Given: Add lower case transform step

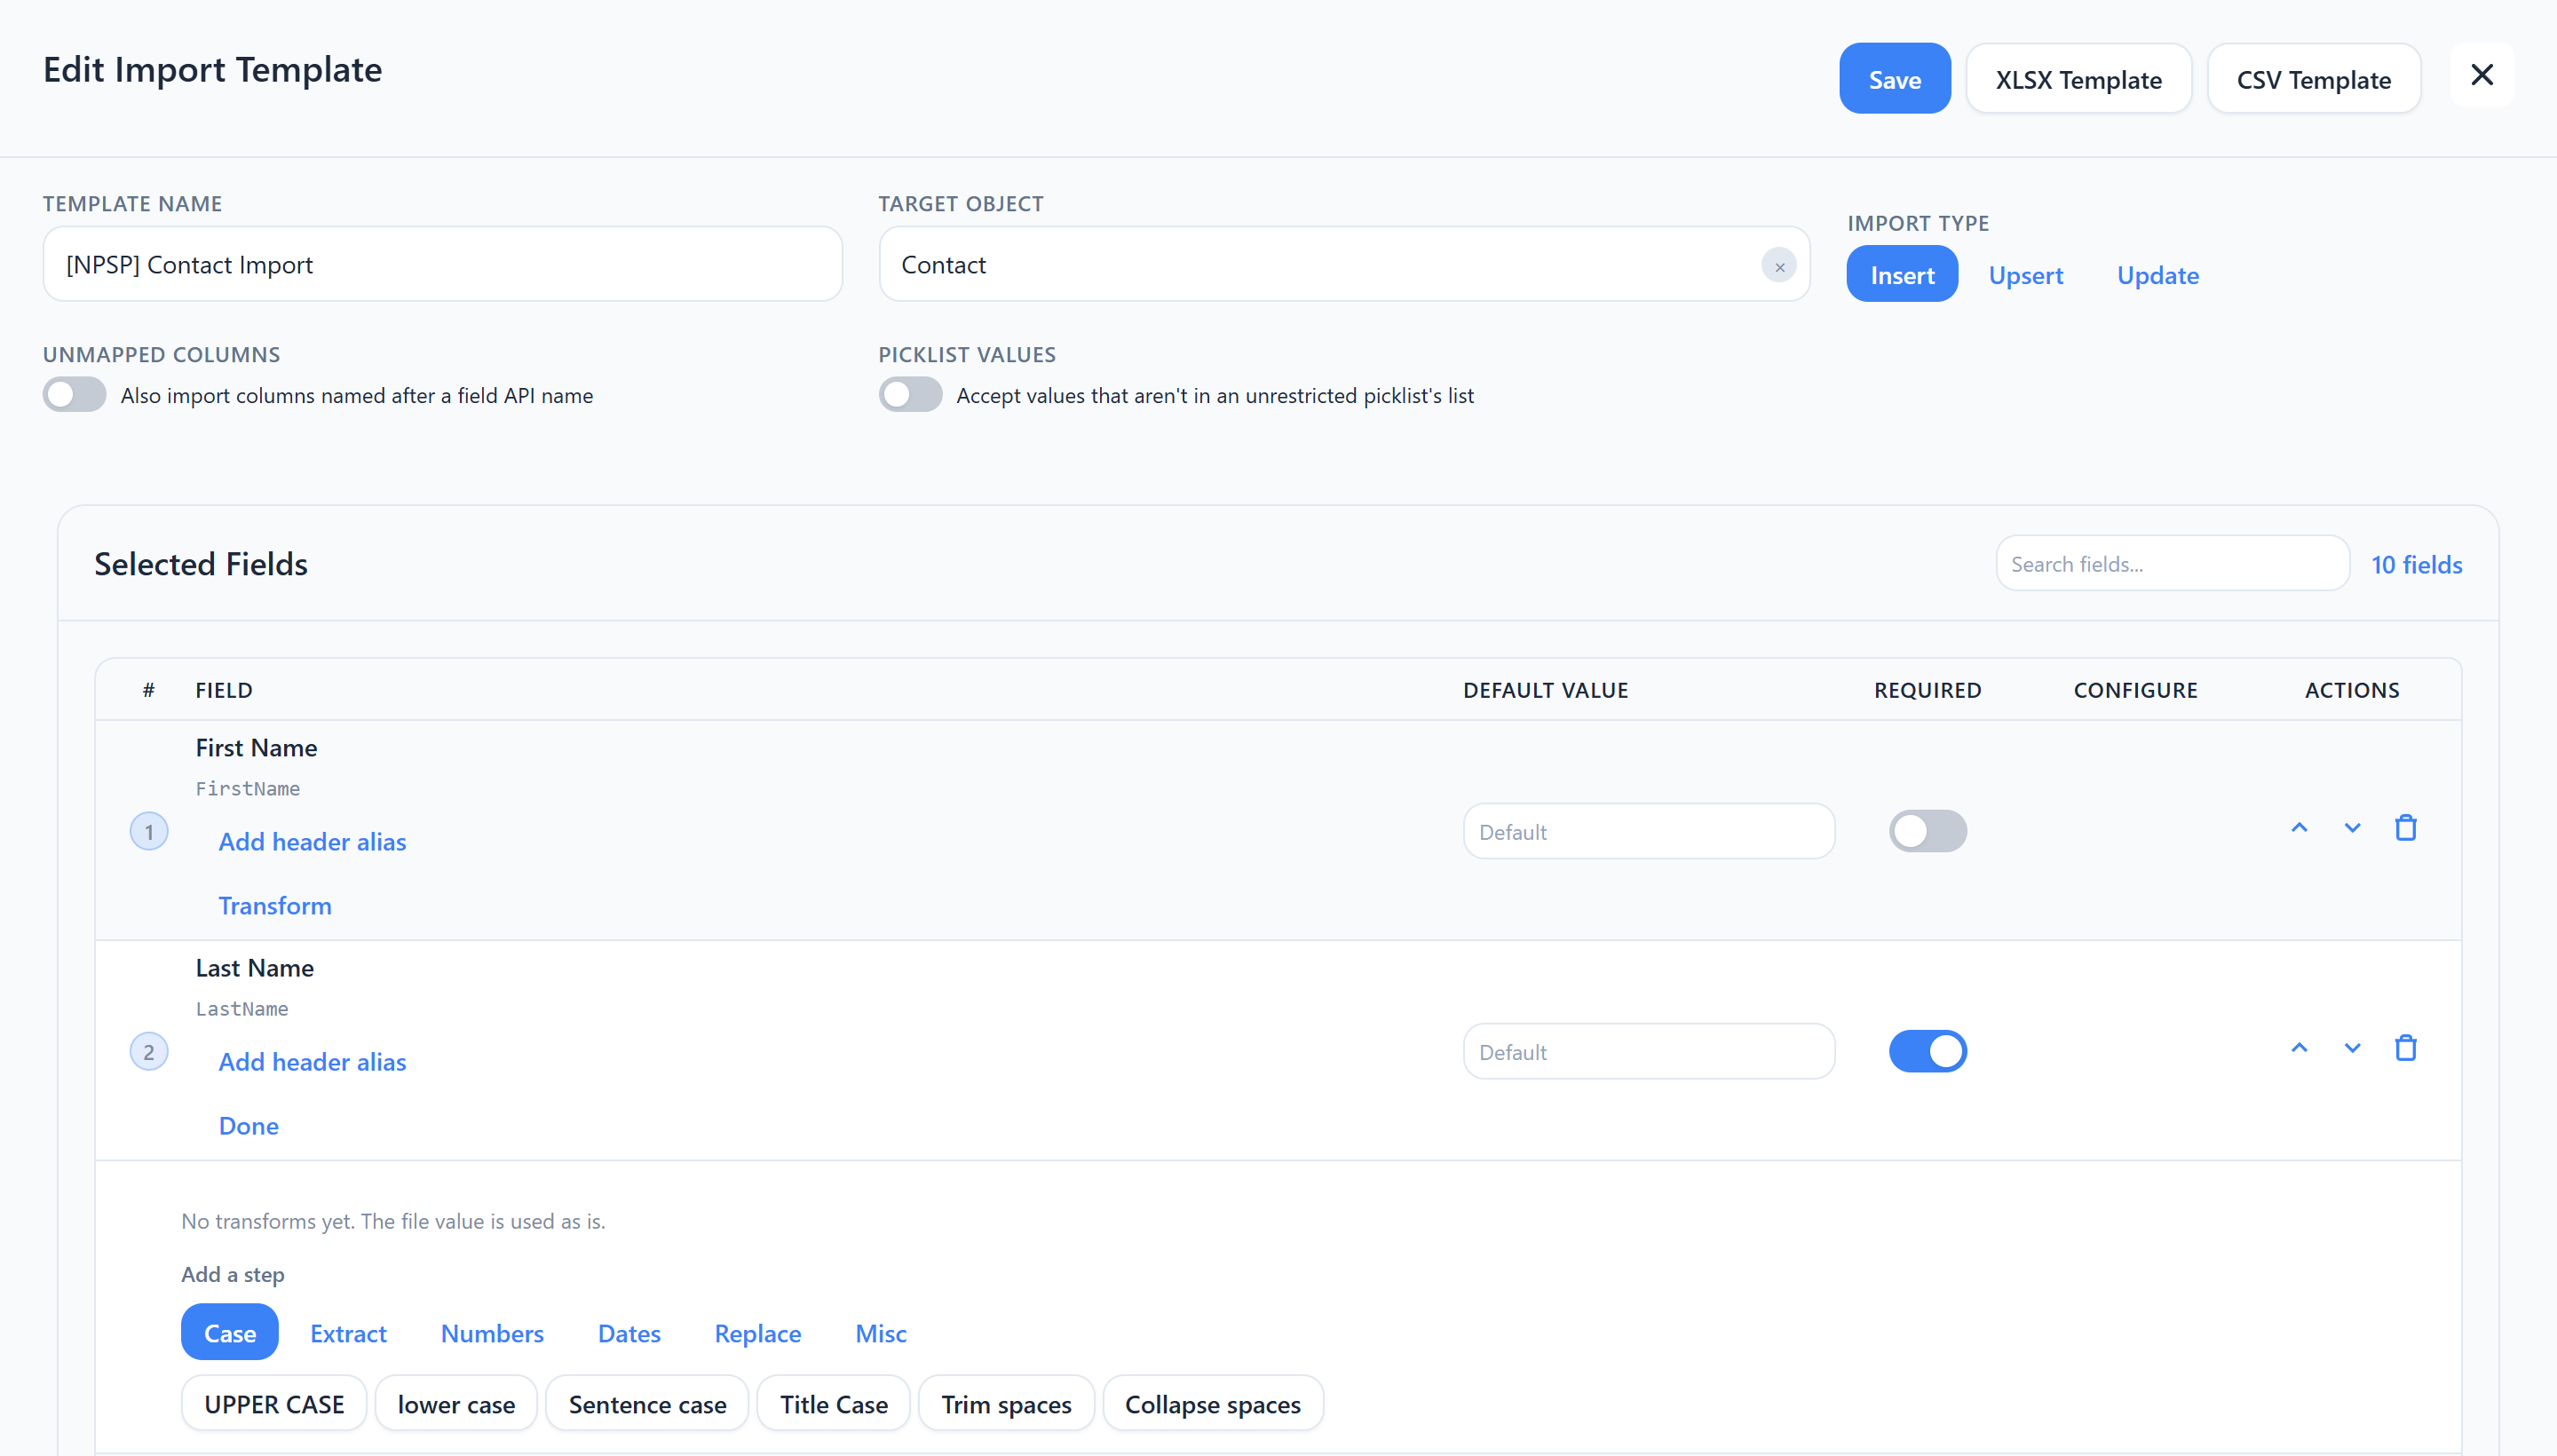Looking at the screenshot, I should pos(456,1404).
